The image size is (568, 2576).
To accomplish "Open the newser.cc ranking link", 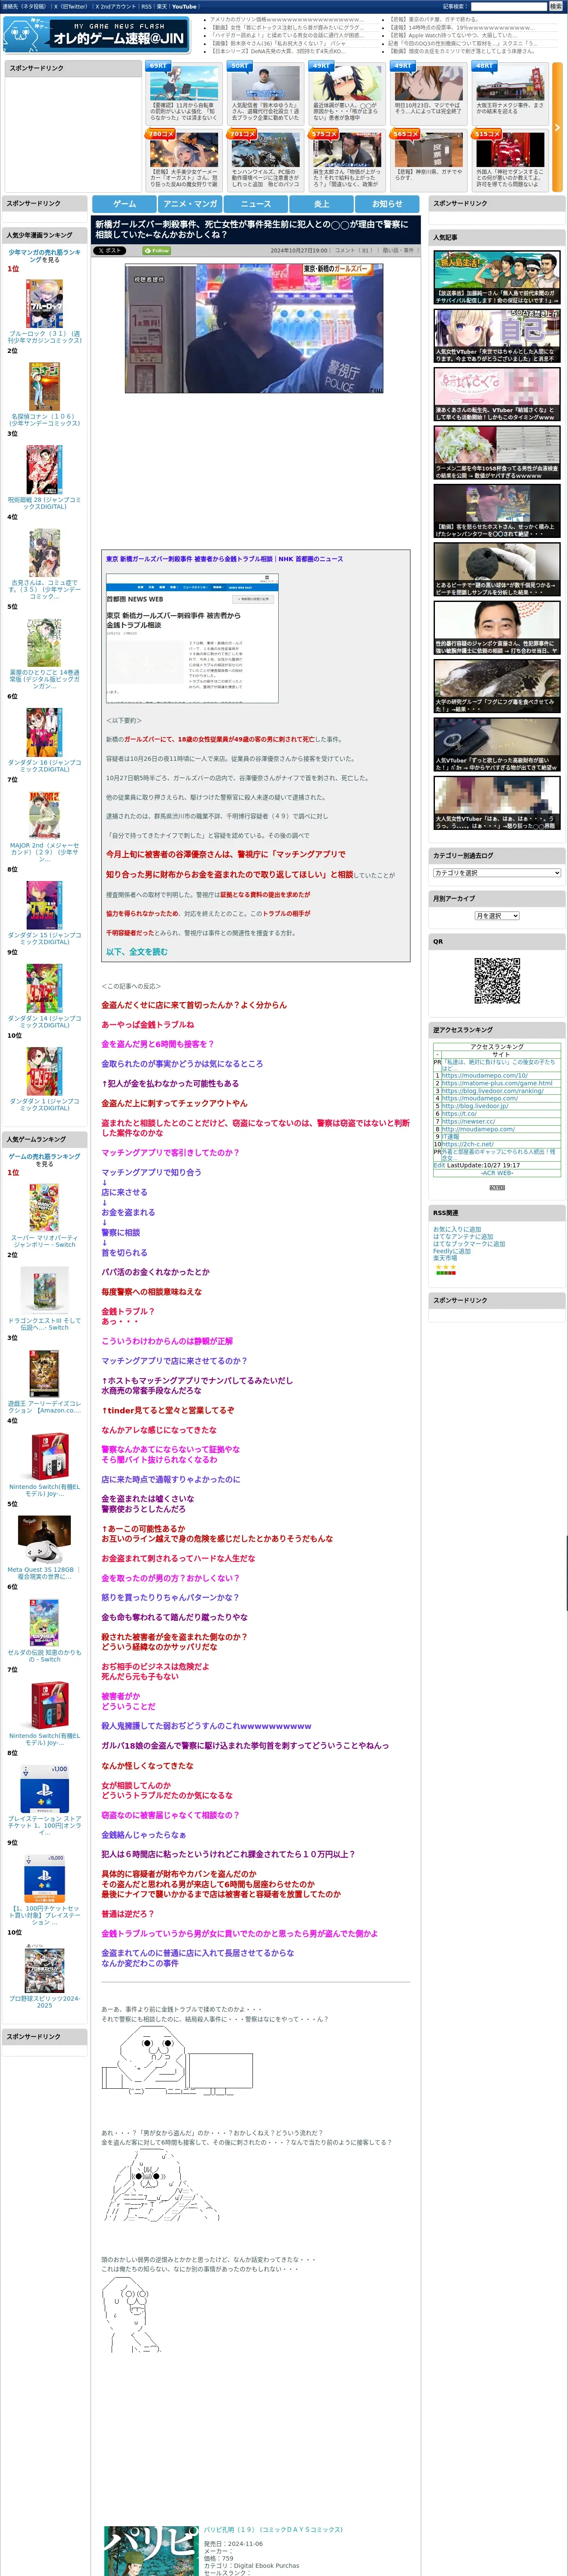I will (x=468, y=1121).
